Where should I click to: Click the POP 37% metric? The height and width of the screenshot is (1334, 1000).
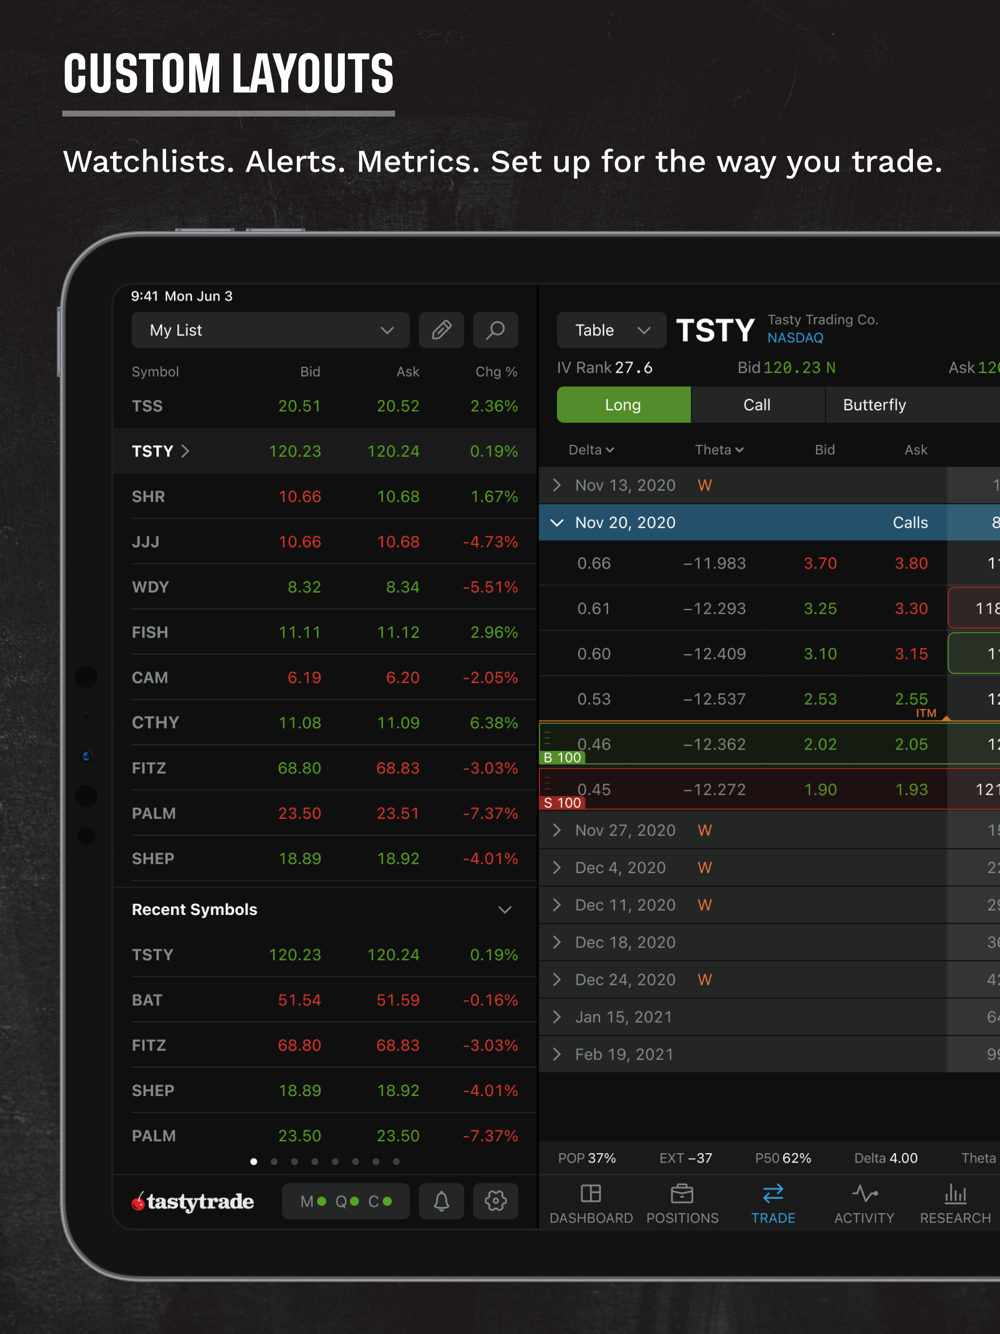[587, 1158]
